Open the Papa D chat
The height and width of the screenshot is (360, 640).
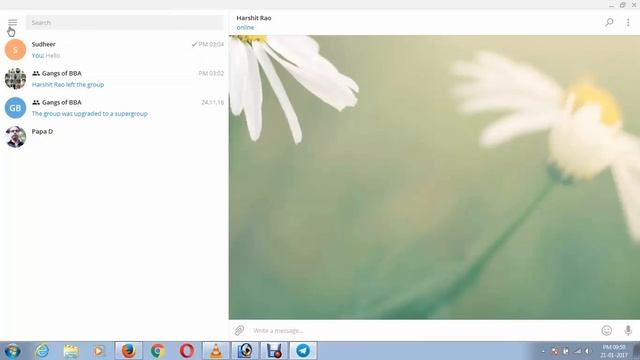pyautogui.click(x=114, y=137)
